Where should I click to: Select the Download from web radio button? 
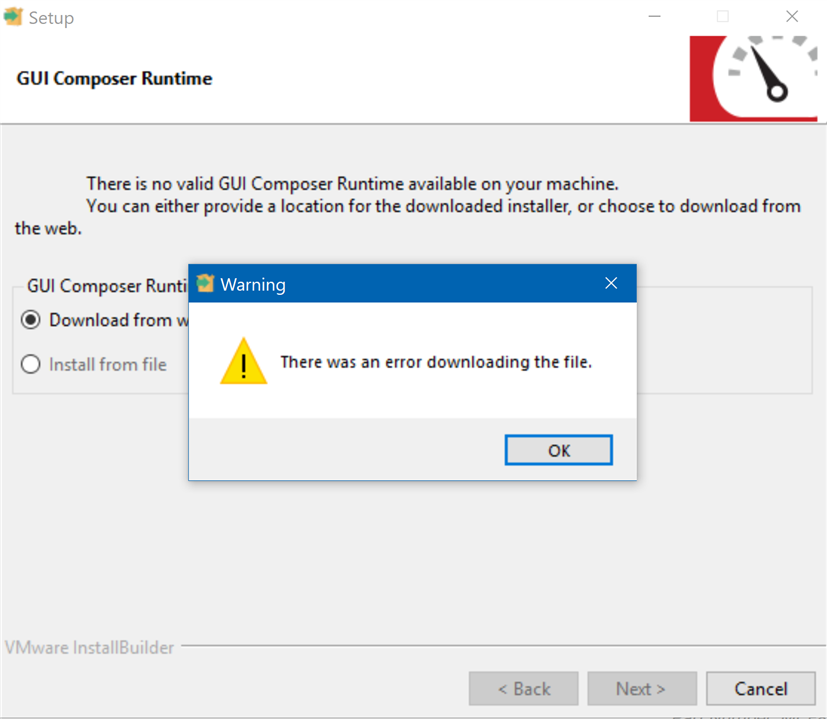tap(31, 320)
